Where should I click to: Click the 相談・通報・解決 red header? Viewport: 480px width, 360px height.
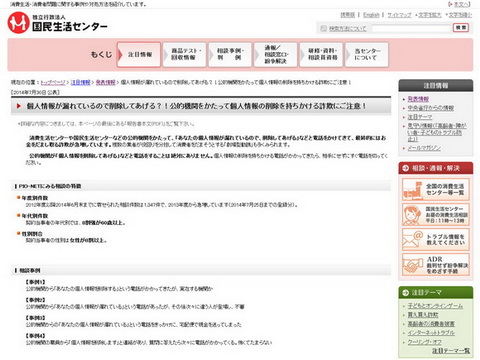[x=436, y=168]
